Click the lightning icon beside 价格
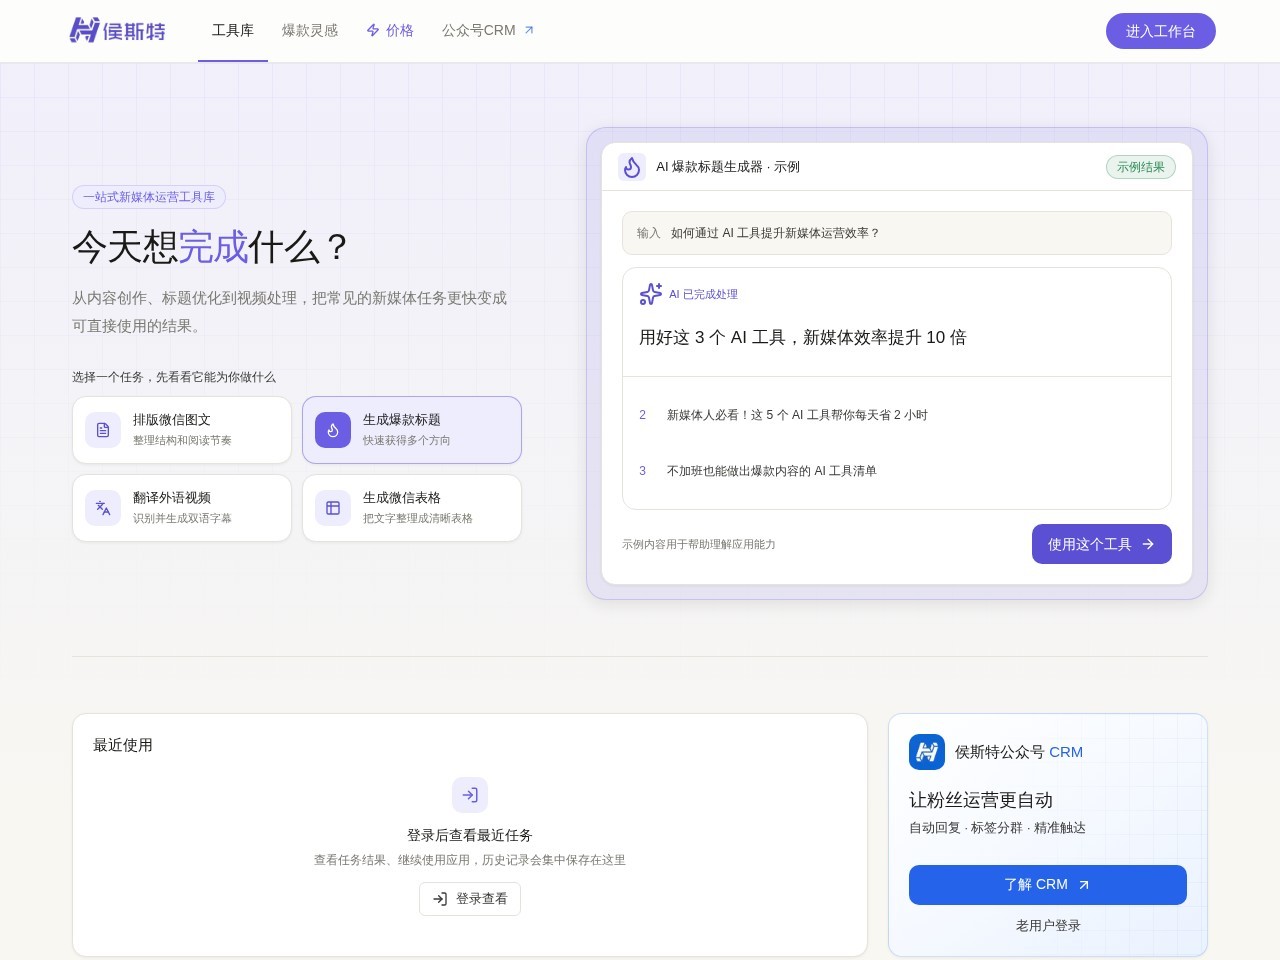1280x960 pixels. click(373, 31)
